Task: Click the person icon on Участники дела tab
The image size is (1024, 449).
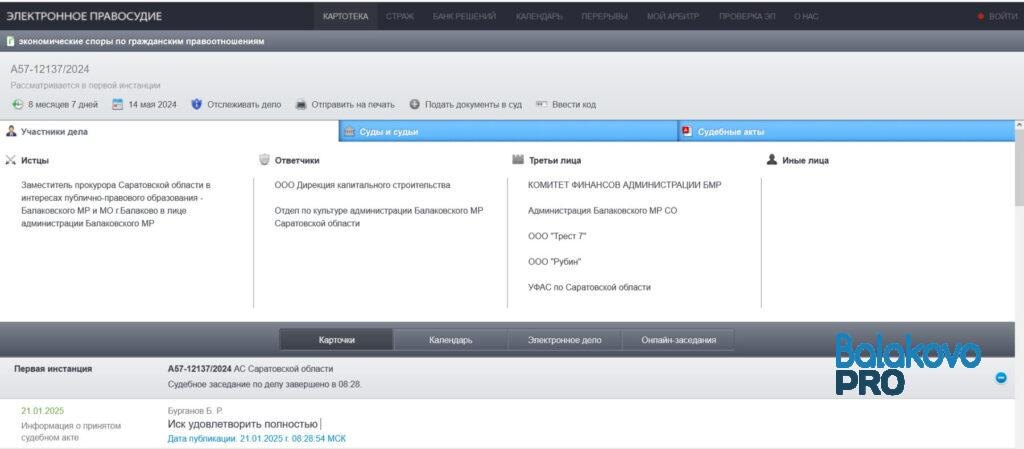Action: [11, 131]
